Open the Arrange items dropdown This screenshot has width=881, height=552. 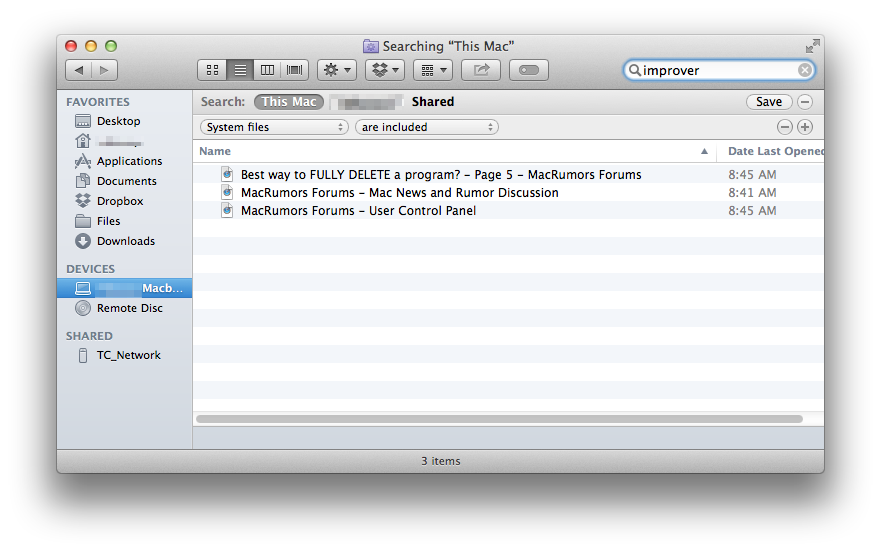(433, 70)
